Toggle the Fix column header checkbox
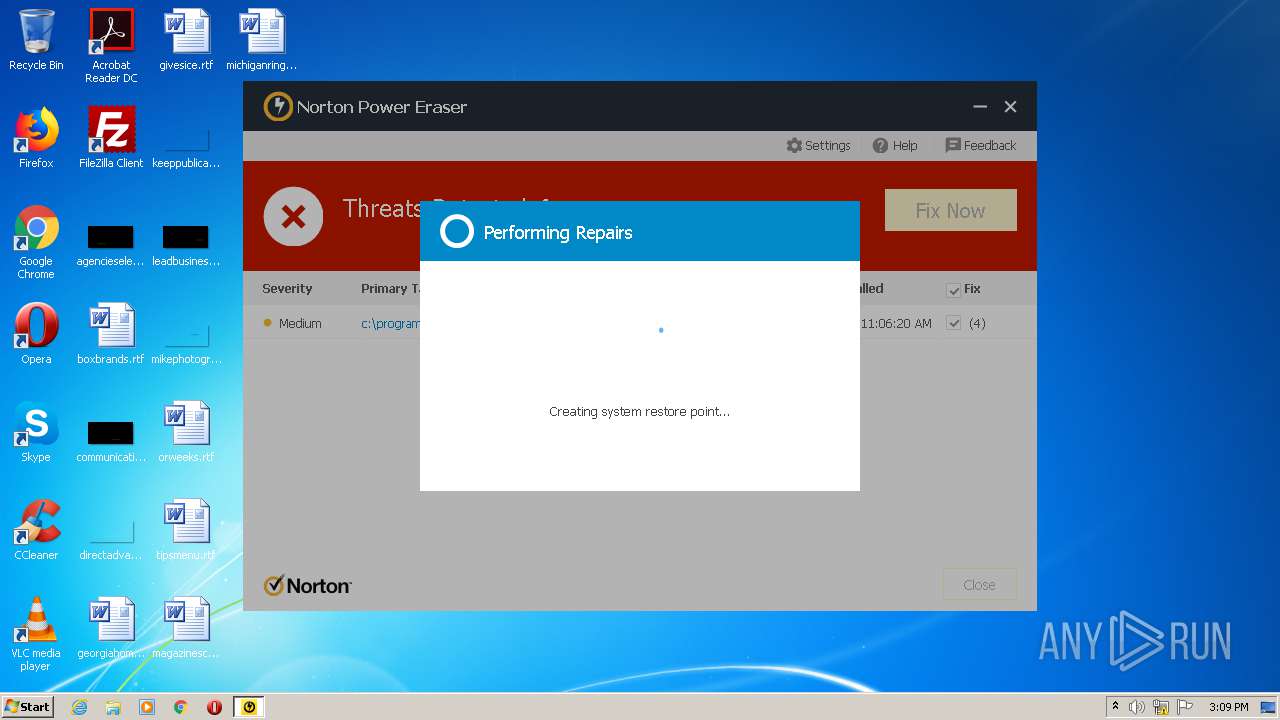The width and height of the screenshot is (1280, 720). pyautogui.click(x=953, y=290)
